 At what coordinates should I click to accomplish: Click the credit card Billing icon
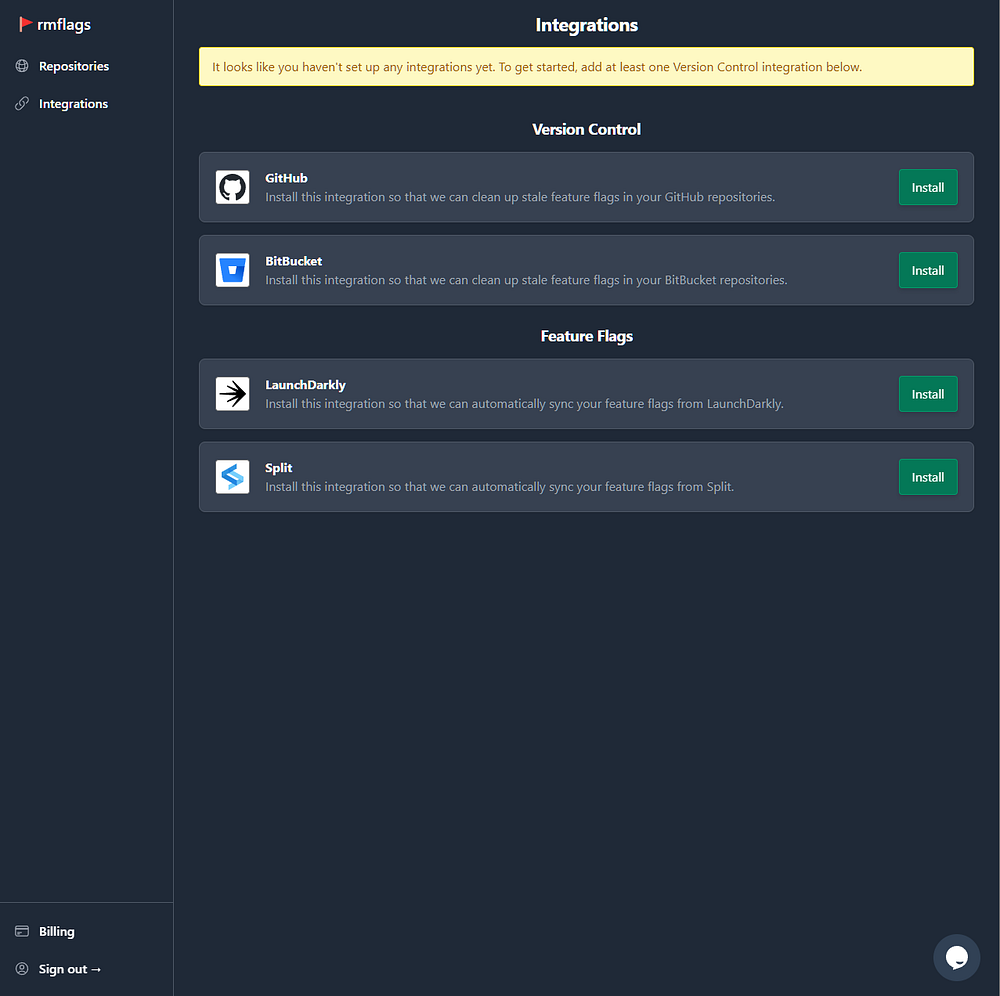[x=22, y=932]
